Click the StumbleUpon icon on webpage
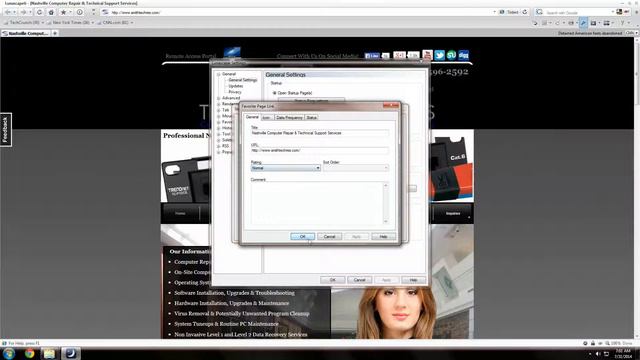 (451, 55)
